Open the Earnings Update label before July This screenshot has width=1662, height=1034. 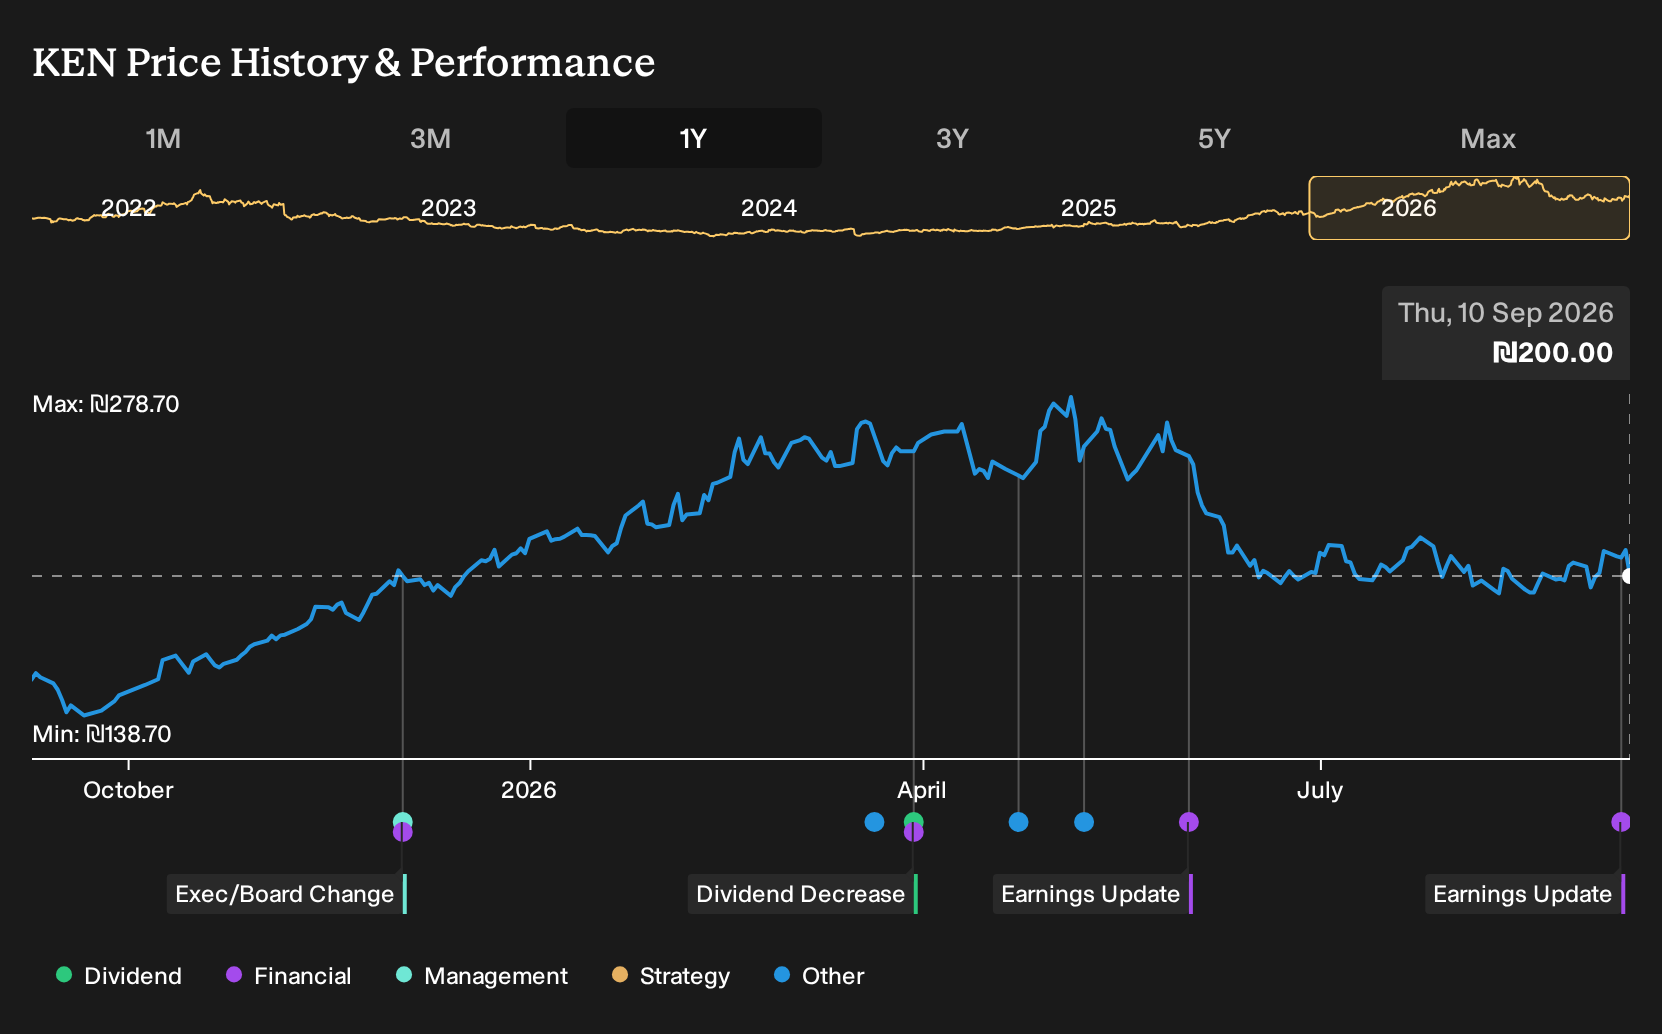(1091, 894)
